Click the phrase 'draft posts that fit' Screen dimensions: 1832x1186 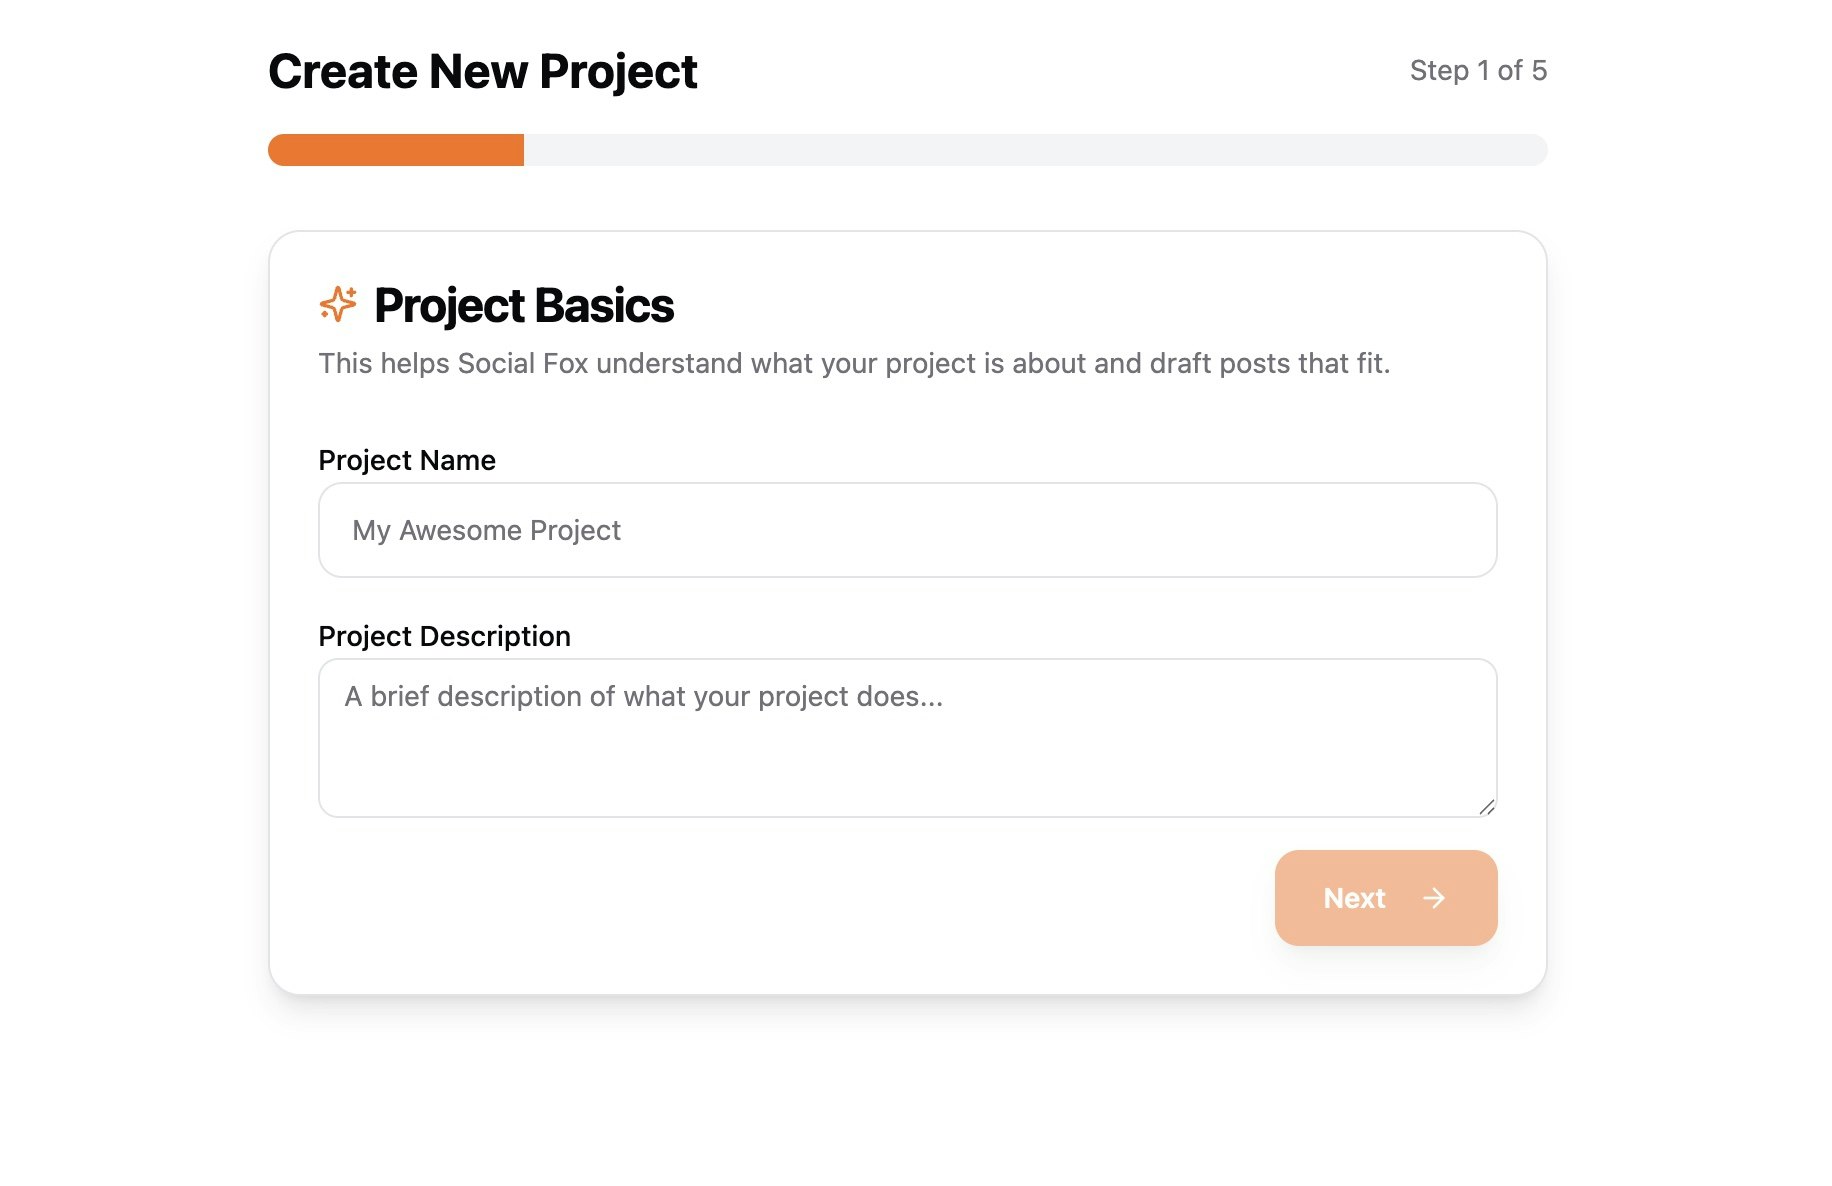click(1268, 363)
